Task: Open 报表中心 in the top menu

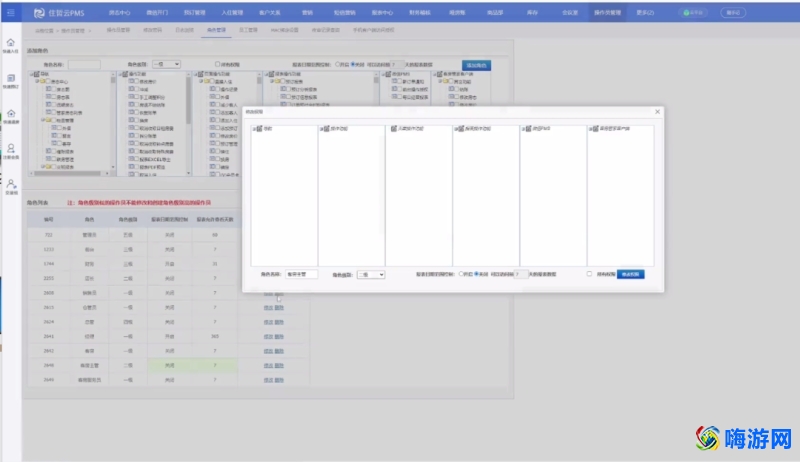Action: coord(382,13)
